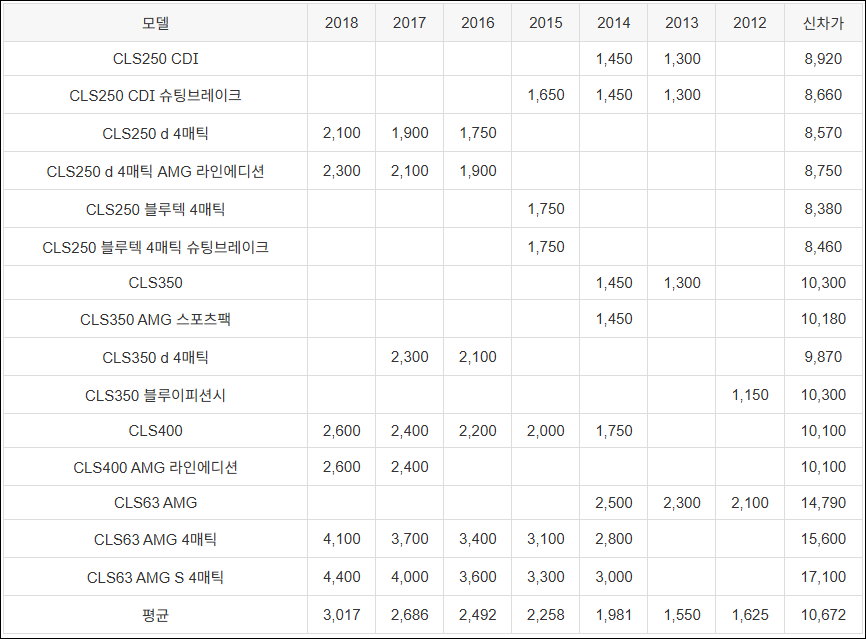
Task: Select the CLS400 AMG 라인에디션 label
Action: [155, 468]
